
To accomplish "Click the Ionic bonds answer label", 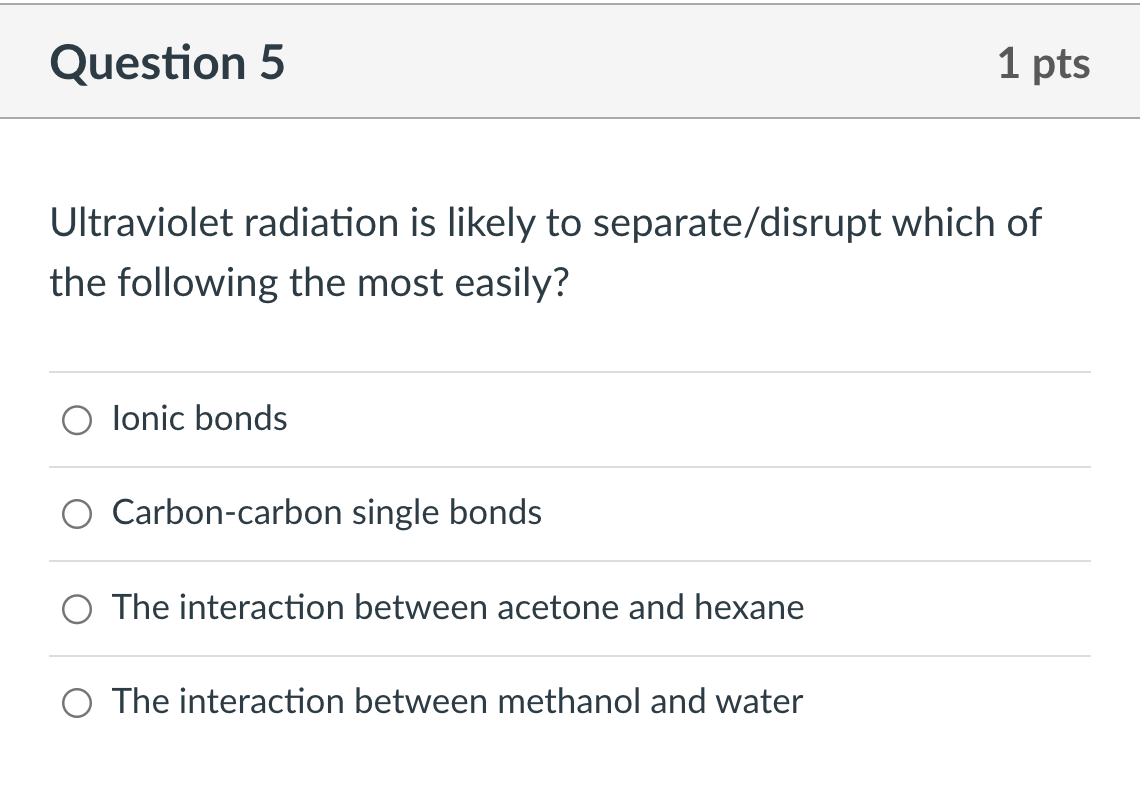I will [199, 419].
